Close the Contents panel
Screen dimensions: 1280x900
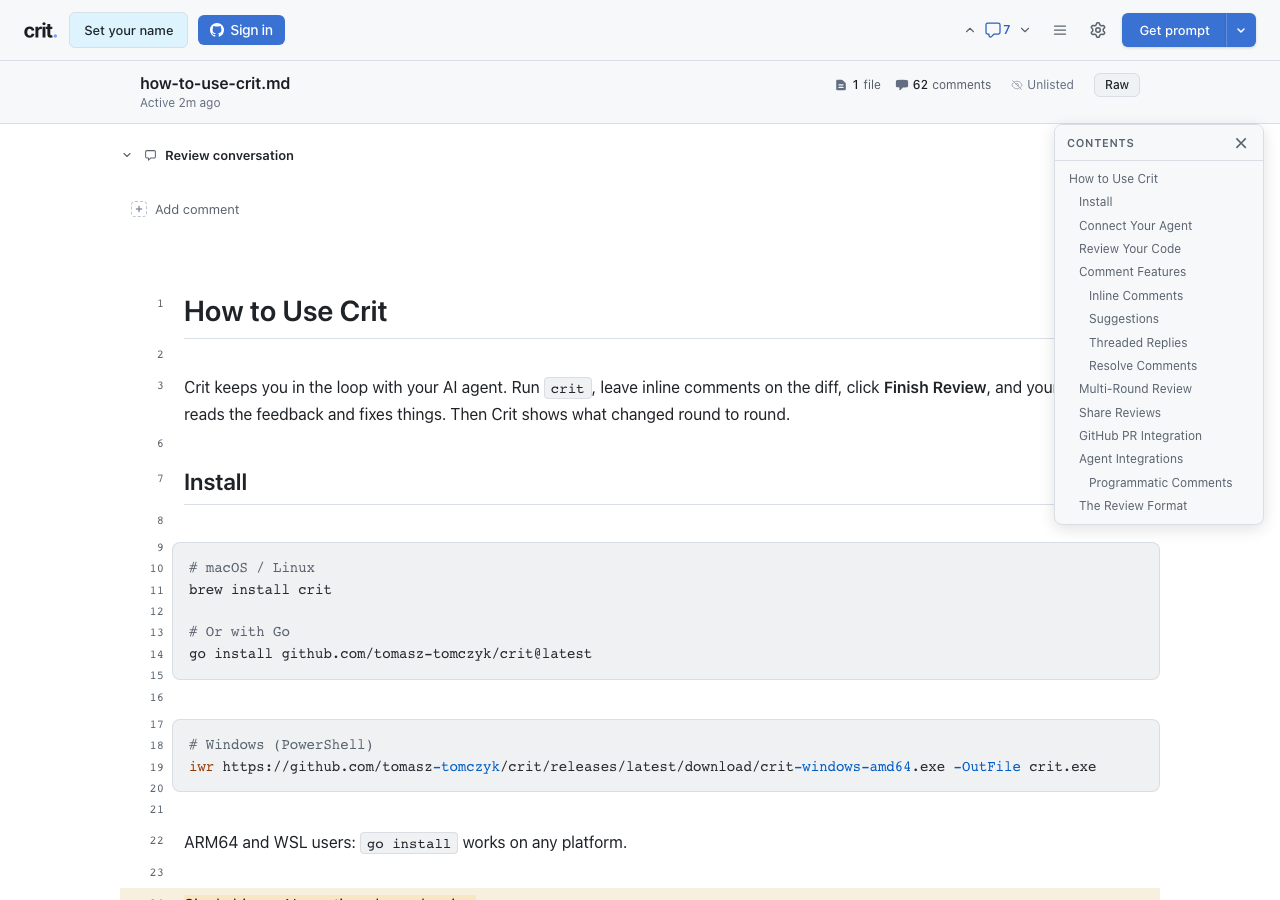[x=1241, y=143]
